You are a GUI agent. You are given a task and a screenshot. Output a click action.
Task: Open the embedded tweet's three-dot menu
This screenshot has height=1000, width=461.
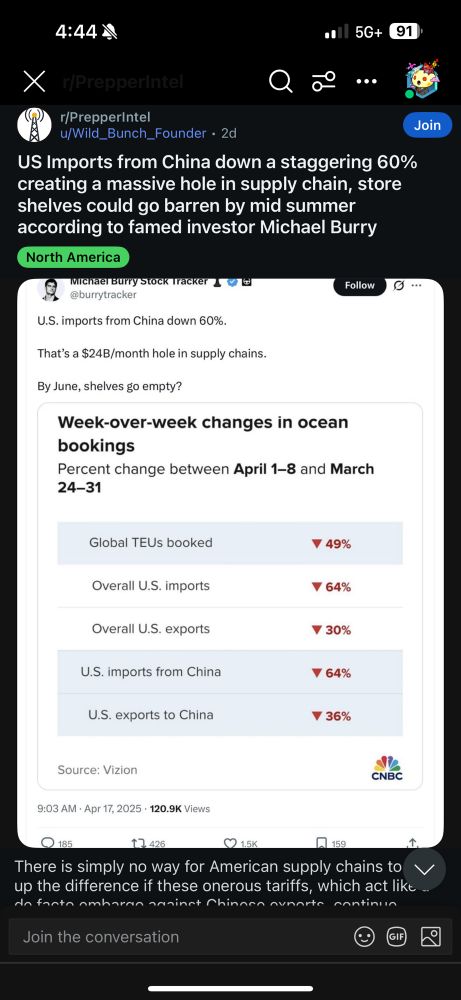pos(416,285)
